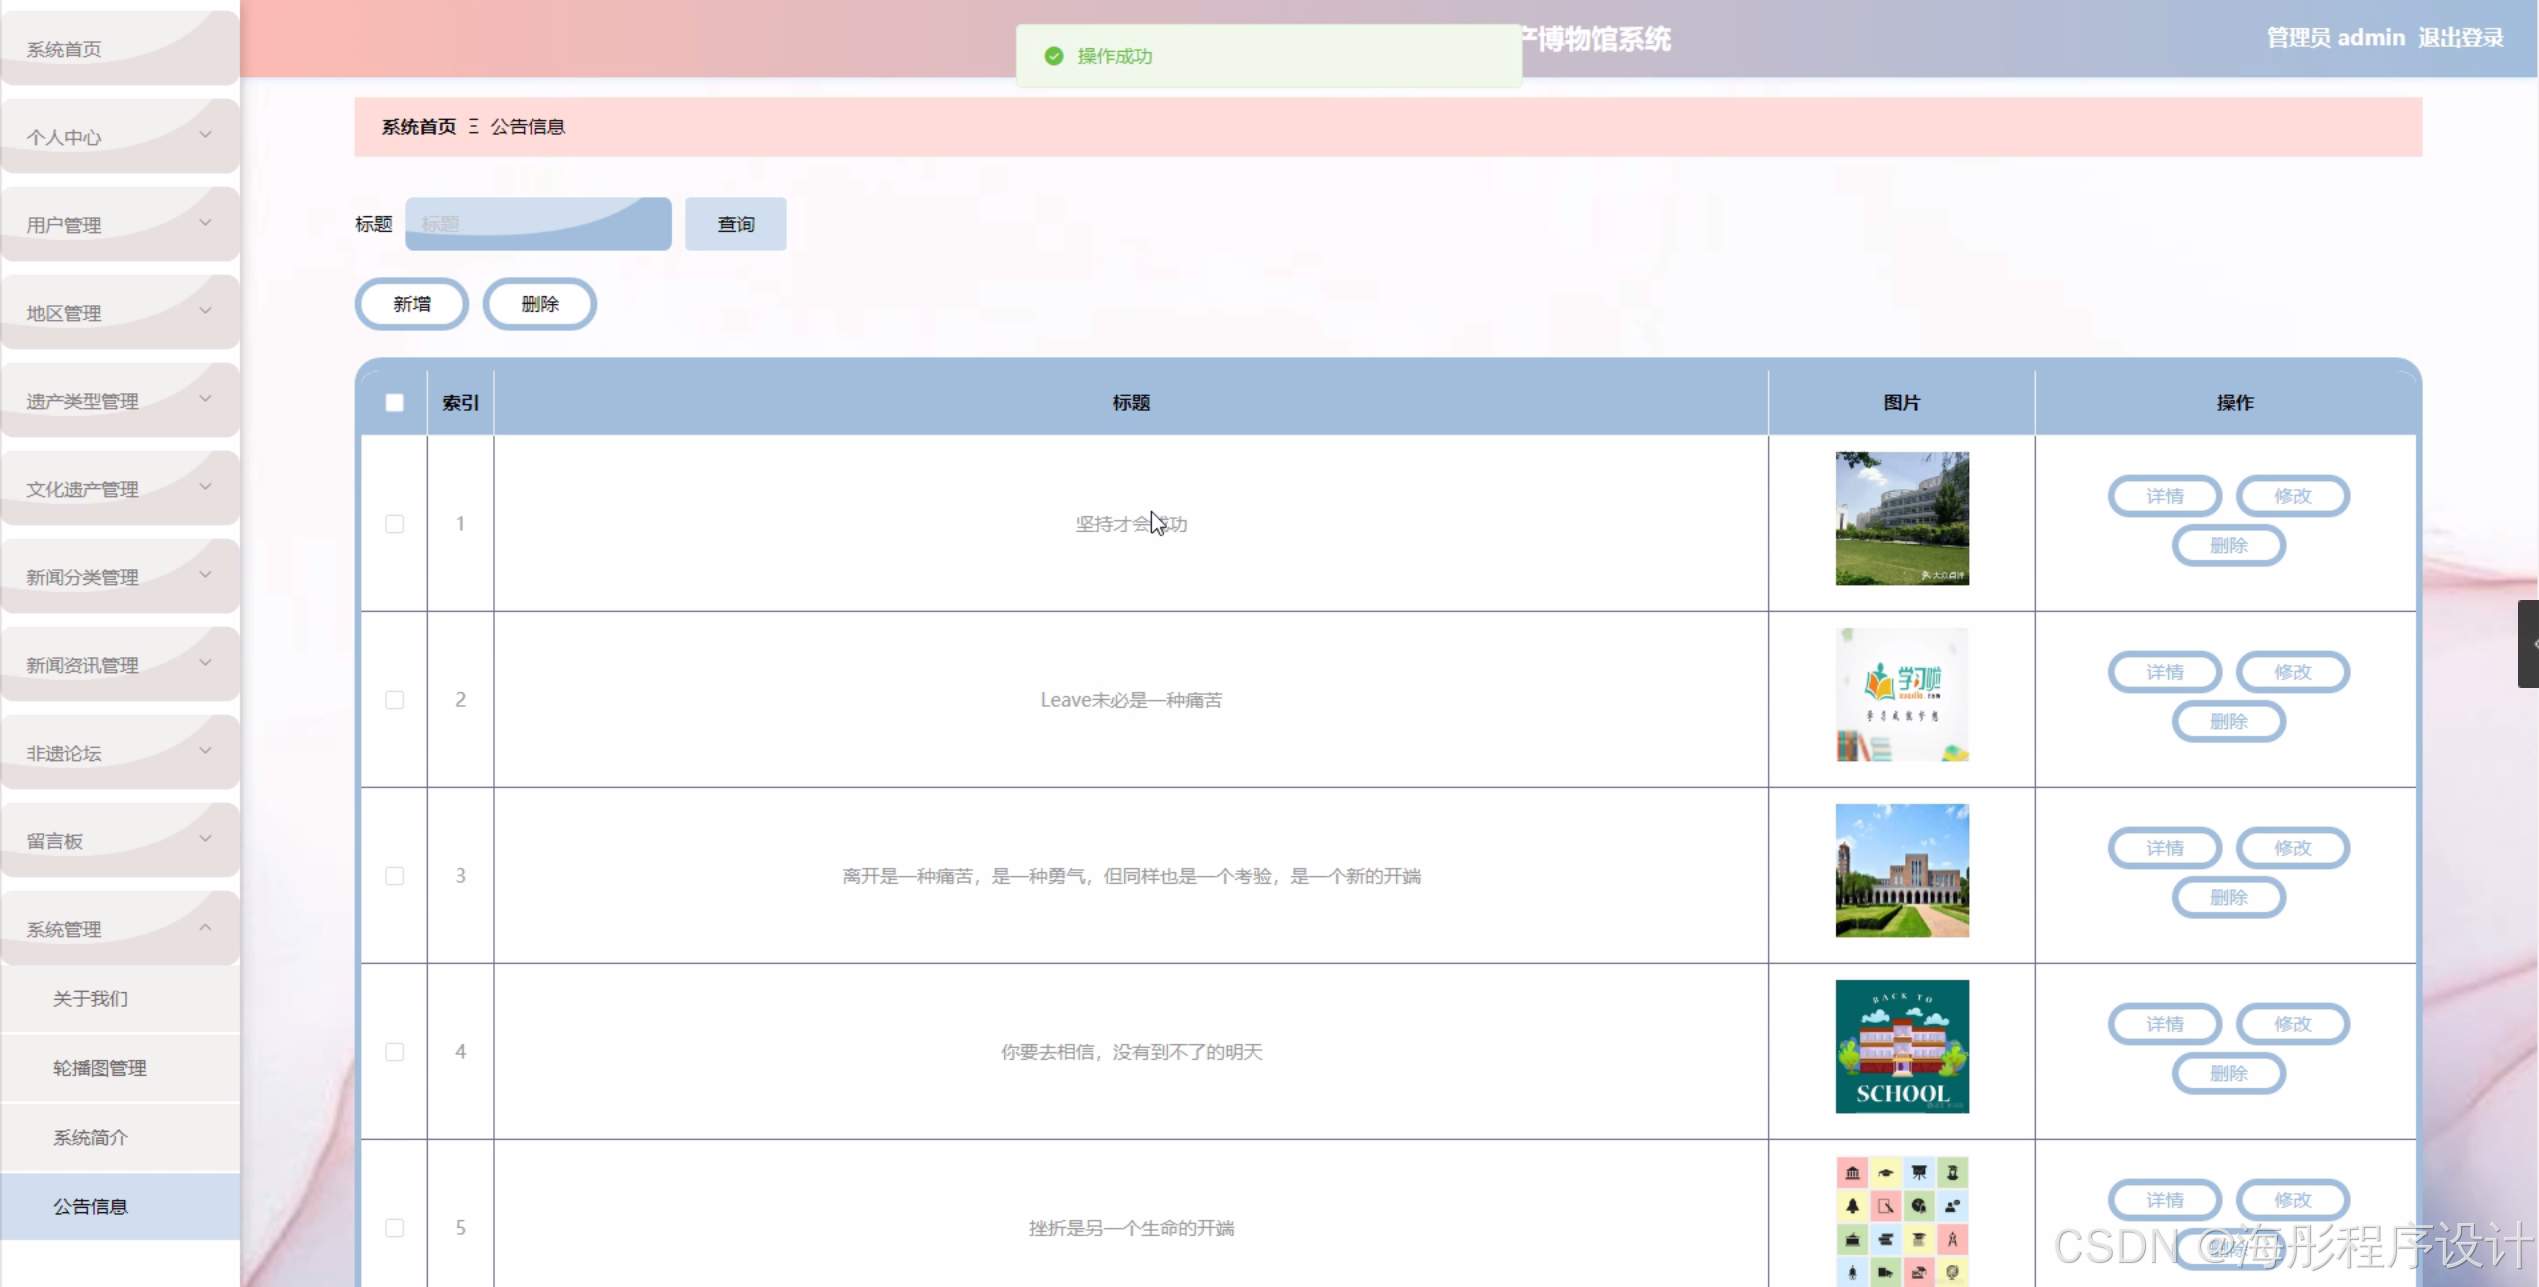
Task: Go to 系统首页 in the sidebar
Action: [x=64, y=49]
